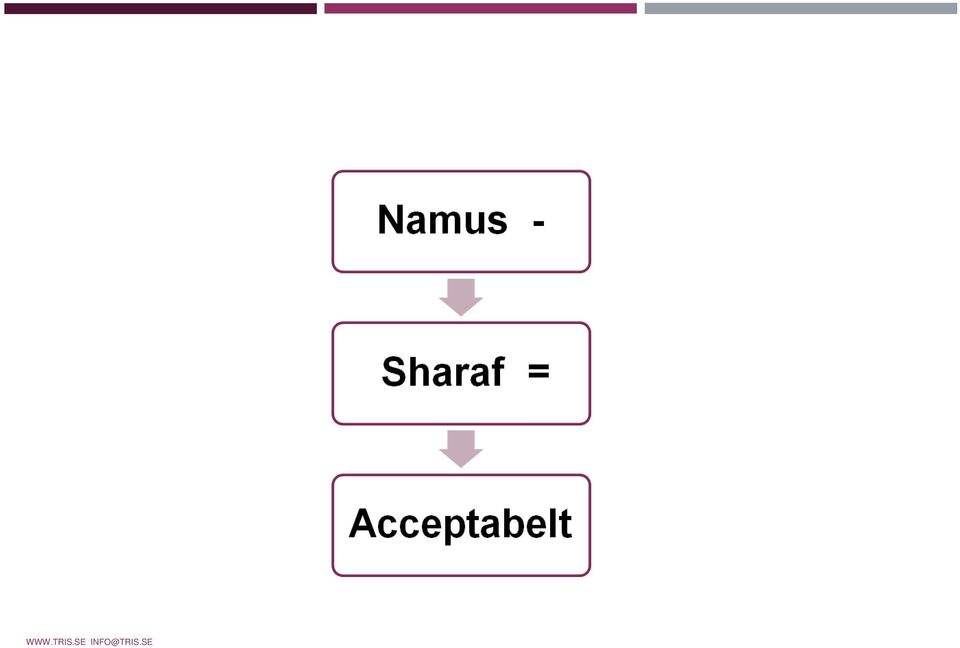Click the INFO@TRIS.SE email link
The width and height of the screenshot is (960, 648).
[x=121, y=642]
